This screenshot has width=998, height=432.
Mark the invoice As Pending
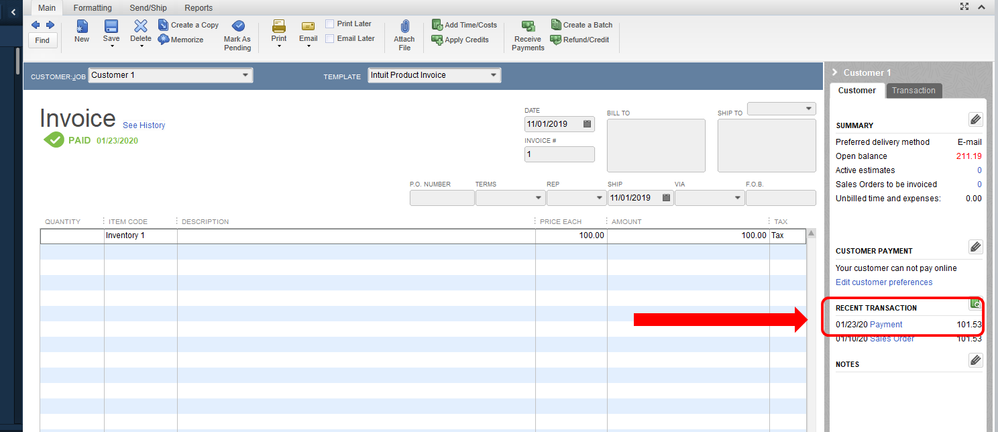point(237,35)
